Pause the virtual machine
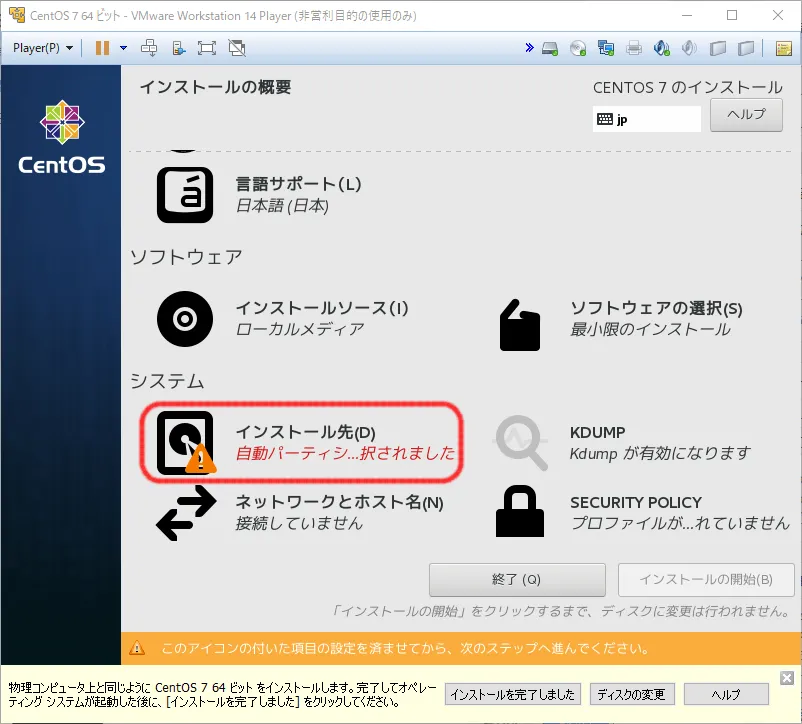 (x=102, y=48)
